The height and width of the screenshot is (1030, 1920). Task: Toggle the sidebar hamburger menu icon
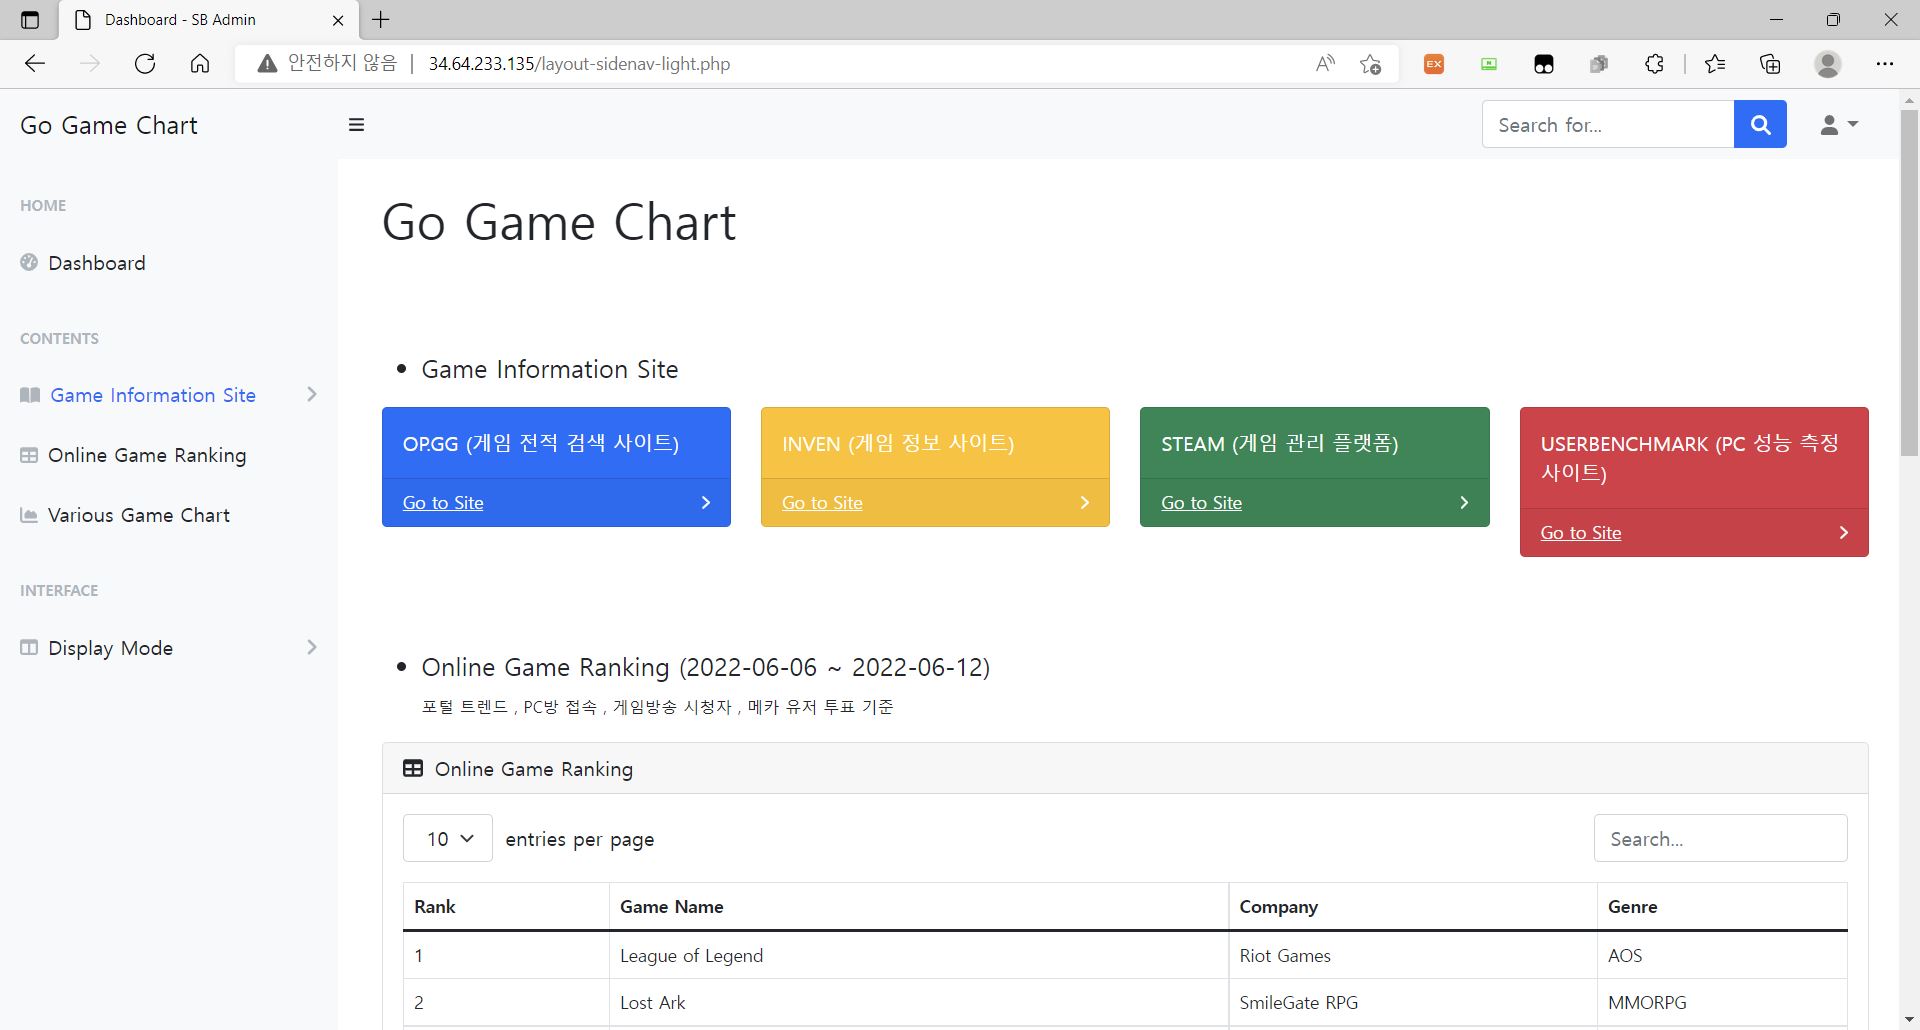(356, 125)
